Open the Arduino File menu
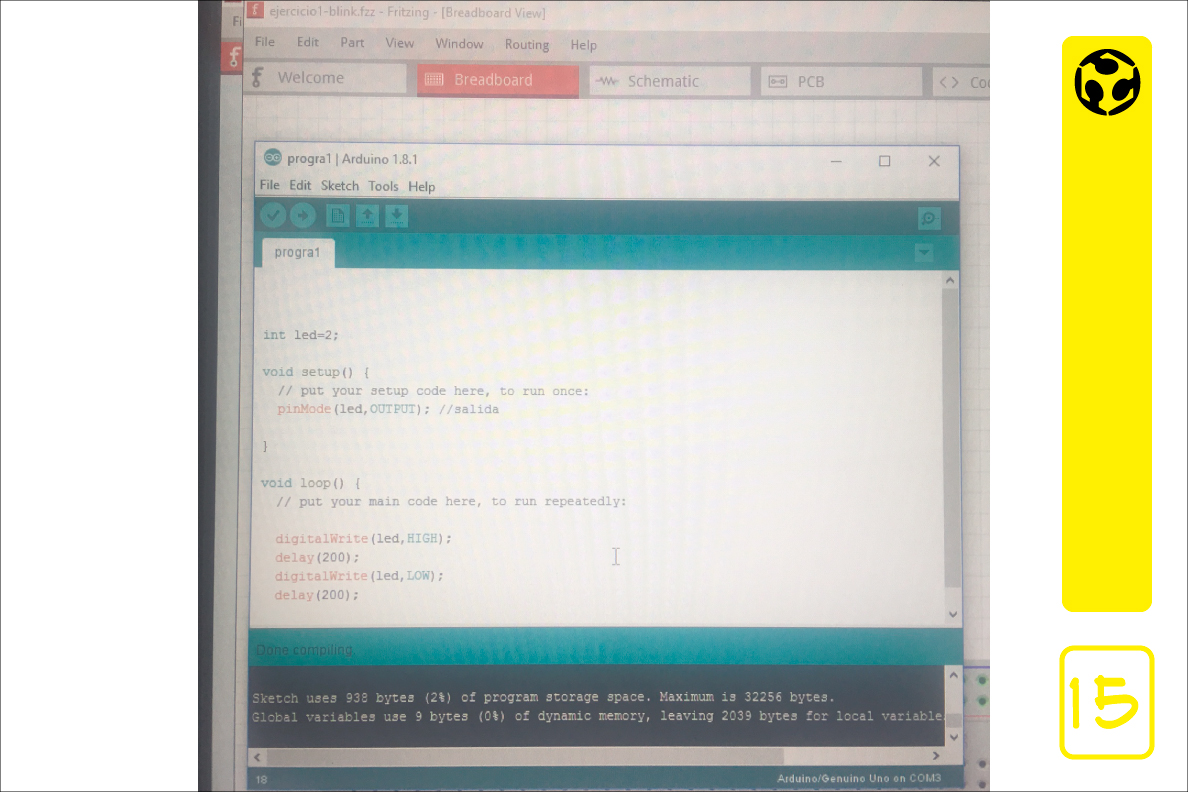 click(x=270, y=185)
